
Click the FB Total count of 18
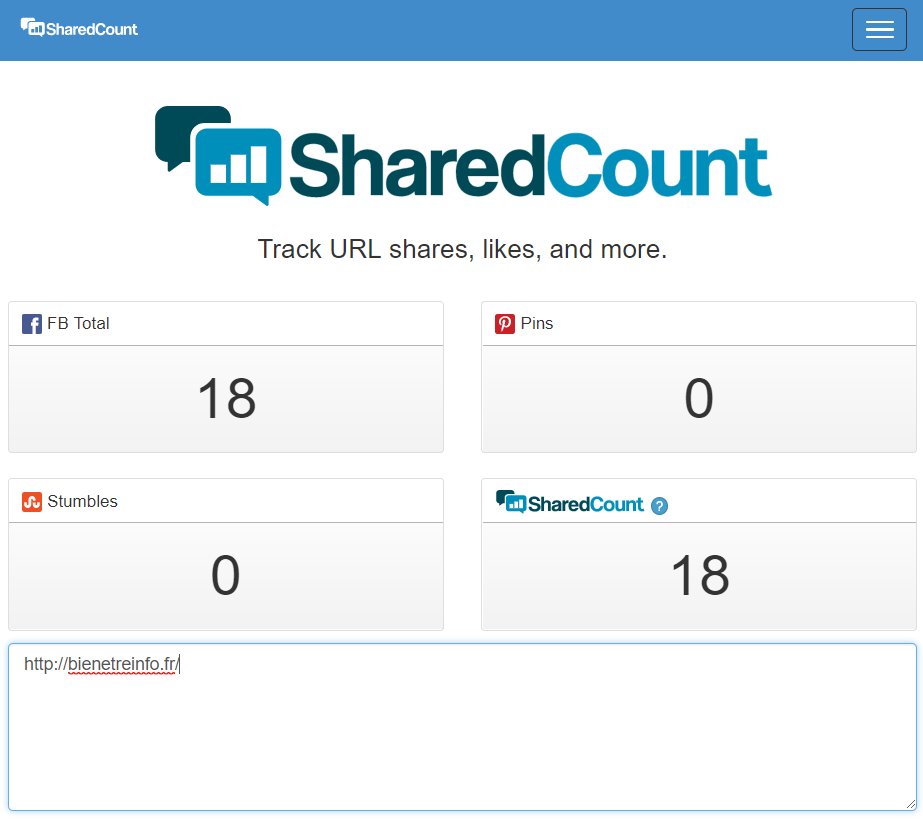[x=226, y=398]
